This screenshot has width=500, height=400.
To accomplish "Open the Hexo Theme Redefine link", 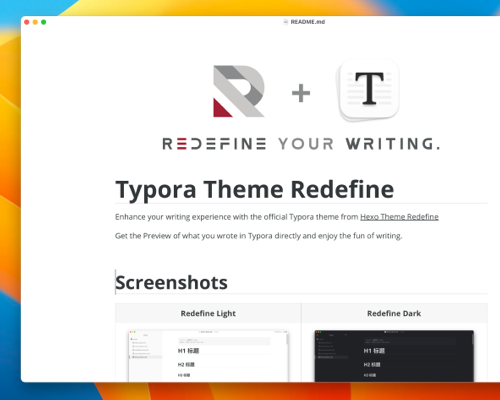I will (x=399, y=217).
